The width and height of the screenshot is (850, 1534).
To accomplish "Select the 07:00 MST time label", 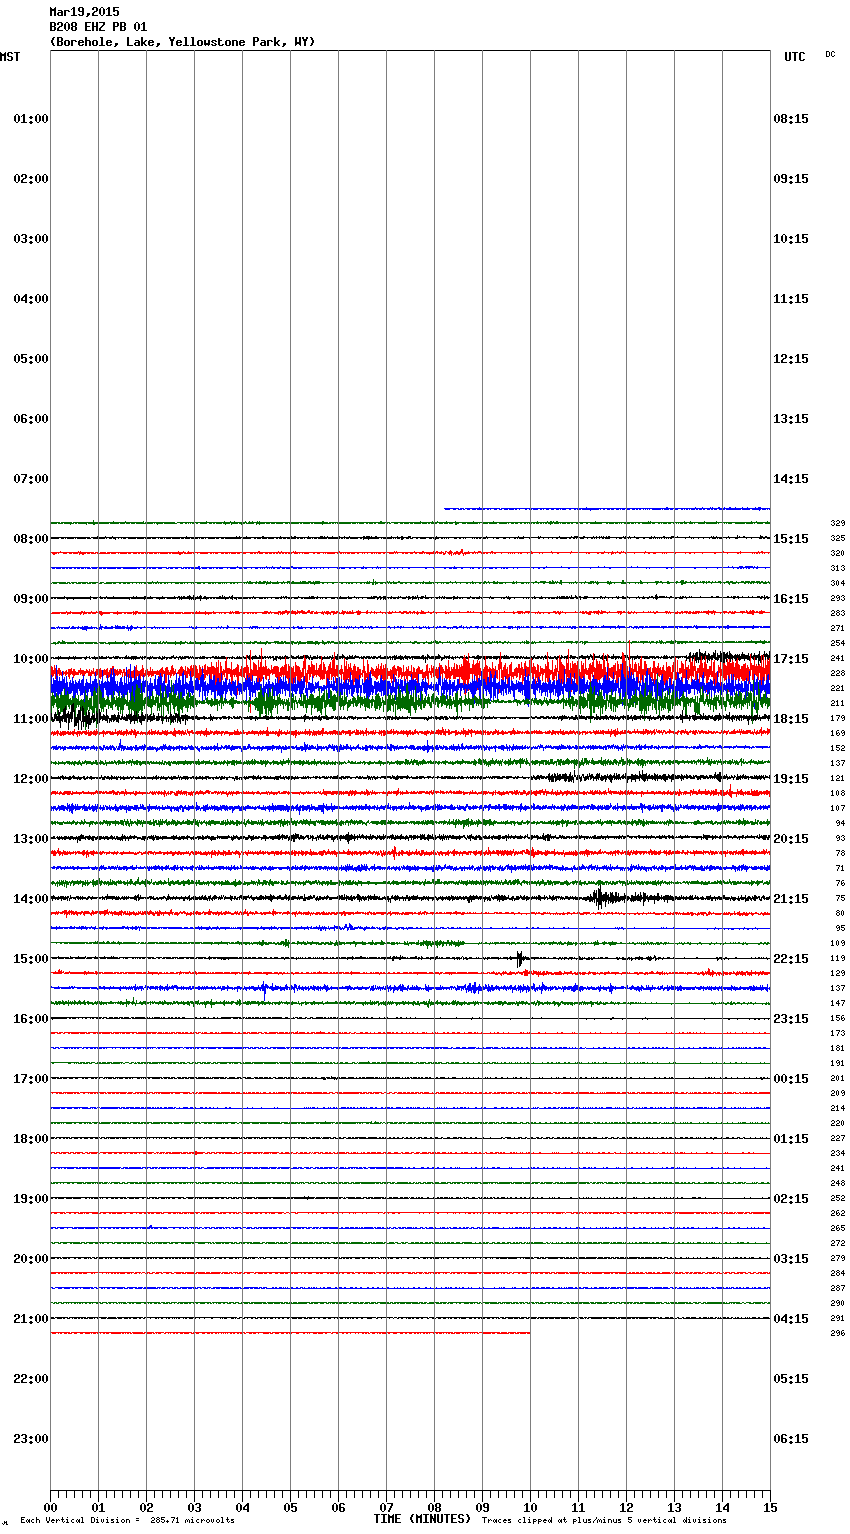I will tap(31, 479).
